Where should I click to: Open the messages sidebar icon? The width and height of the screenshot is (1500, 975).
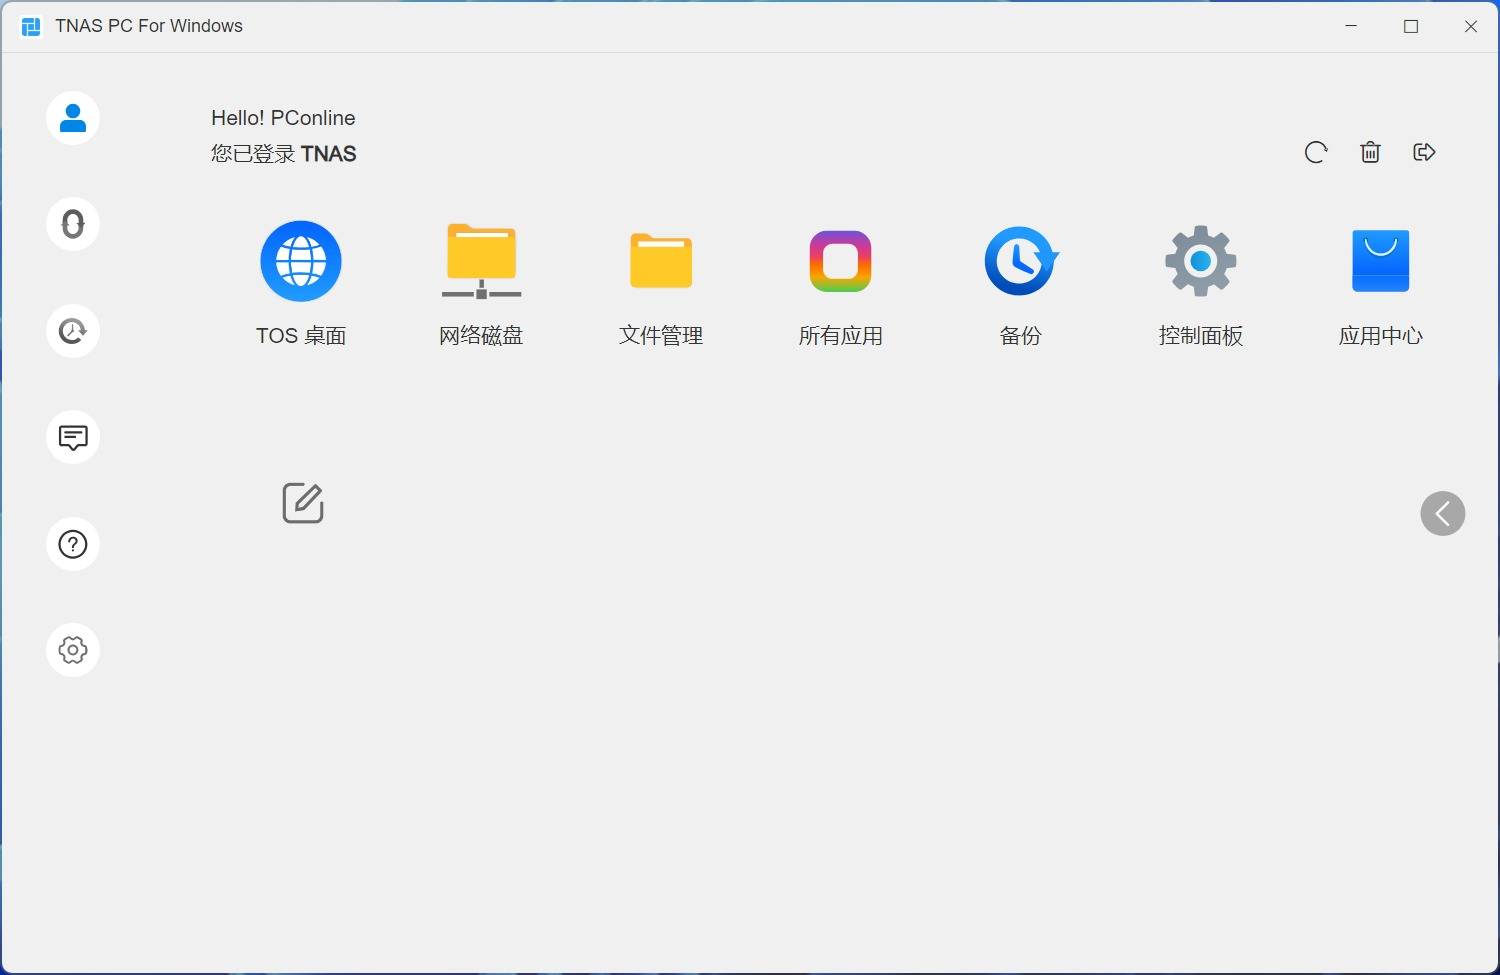73,437
